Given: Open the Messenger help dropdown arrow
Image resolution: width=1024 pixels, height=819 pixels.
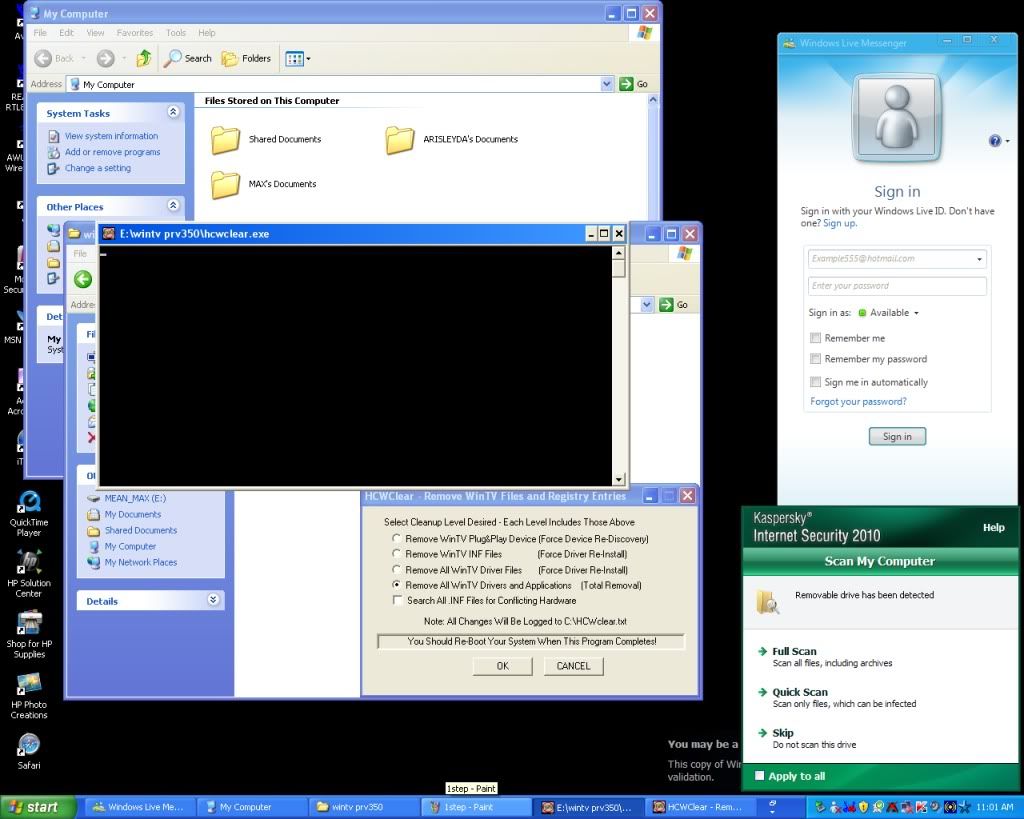Looking at the screenshot, I should point(1007,141).
